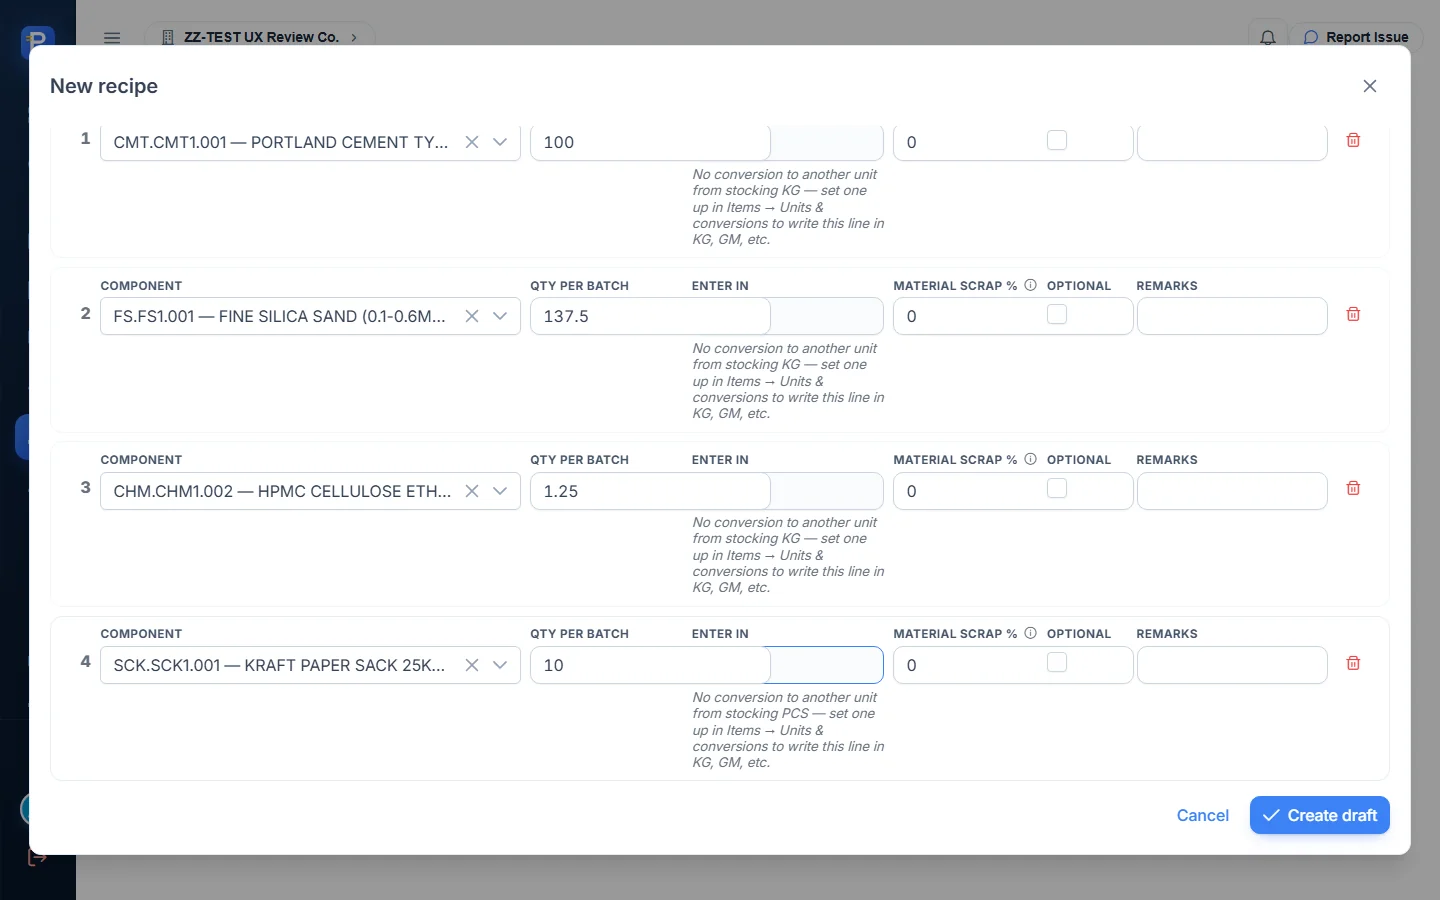Show Material Scrap % info in row 3
Image resolution: width=1440 pixels, height=900 pixels.
click(1030, 459)
